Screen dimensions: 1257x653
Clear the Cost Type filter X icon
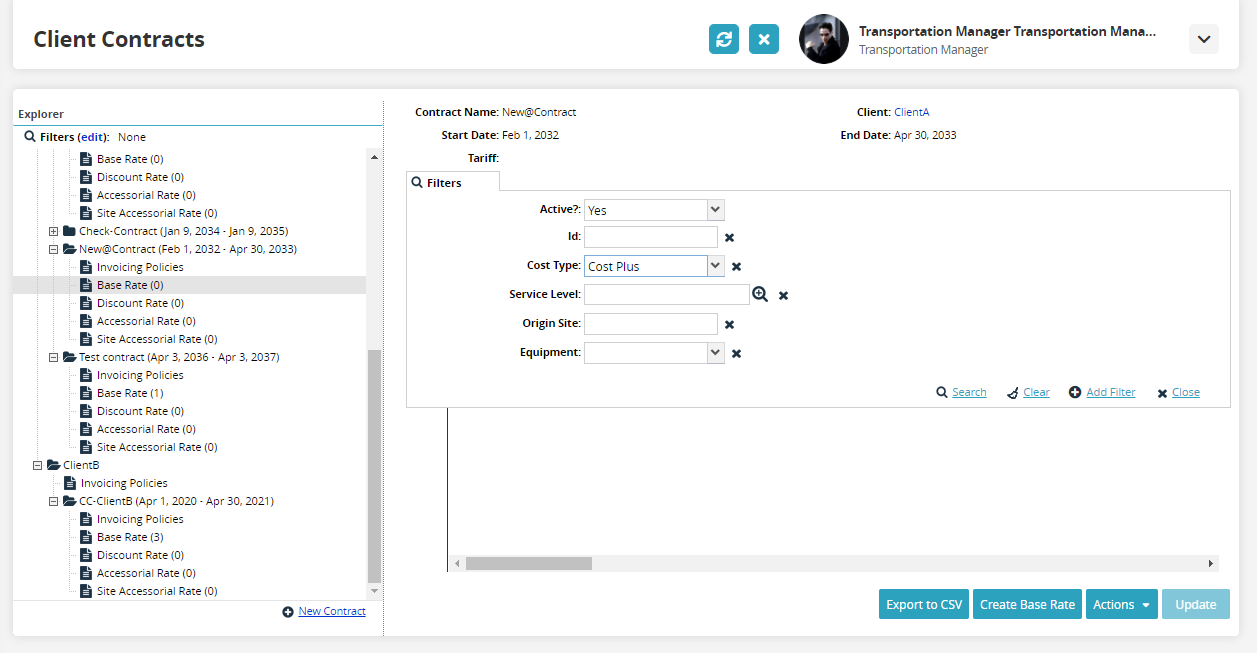click(x=737, y=266)
